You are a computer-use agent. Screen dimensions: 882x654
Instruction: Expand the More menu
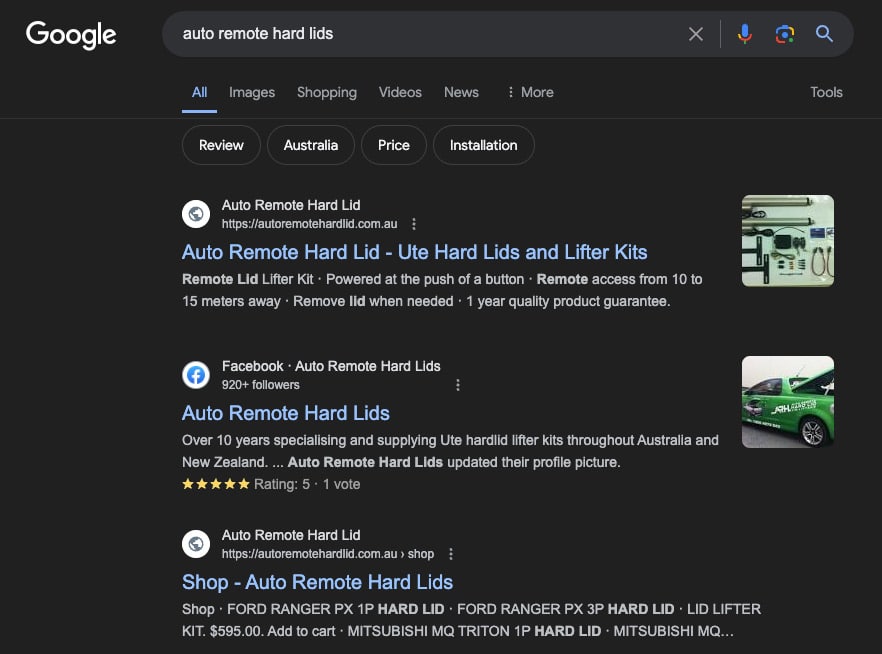coord(530,92)
